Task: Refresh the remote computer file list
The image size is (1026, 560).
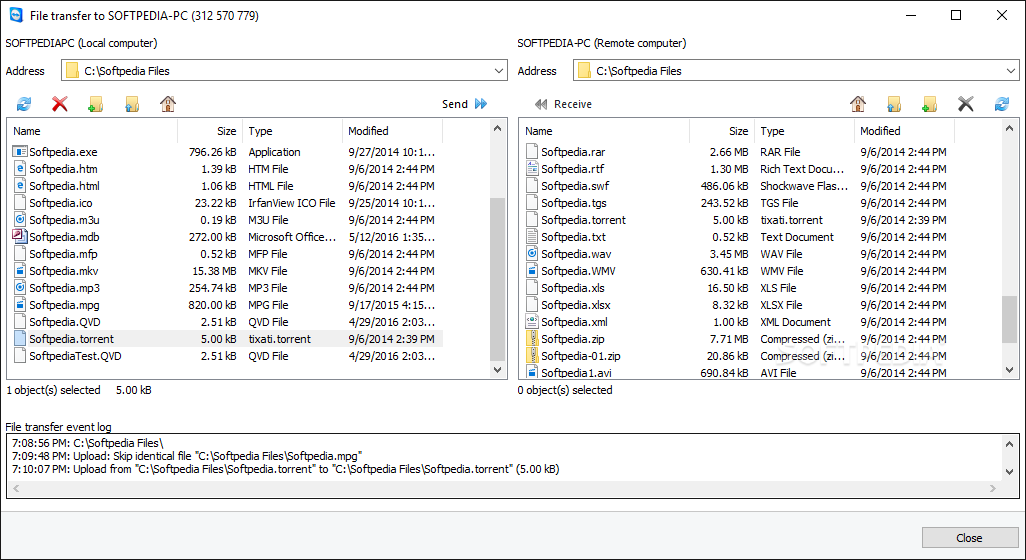Action: tap(1002, 103)
